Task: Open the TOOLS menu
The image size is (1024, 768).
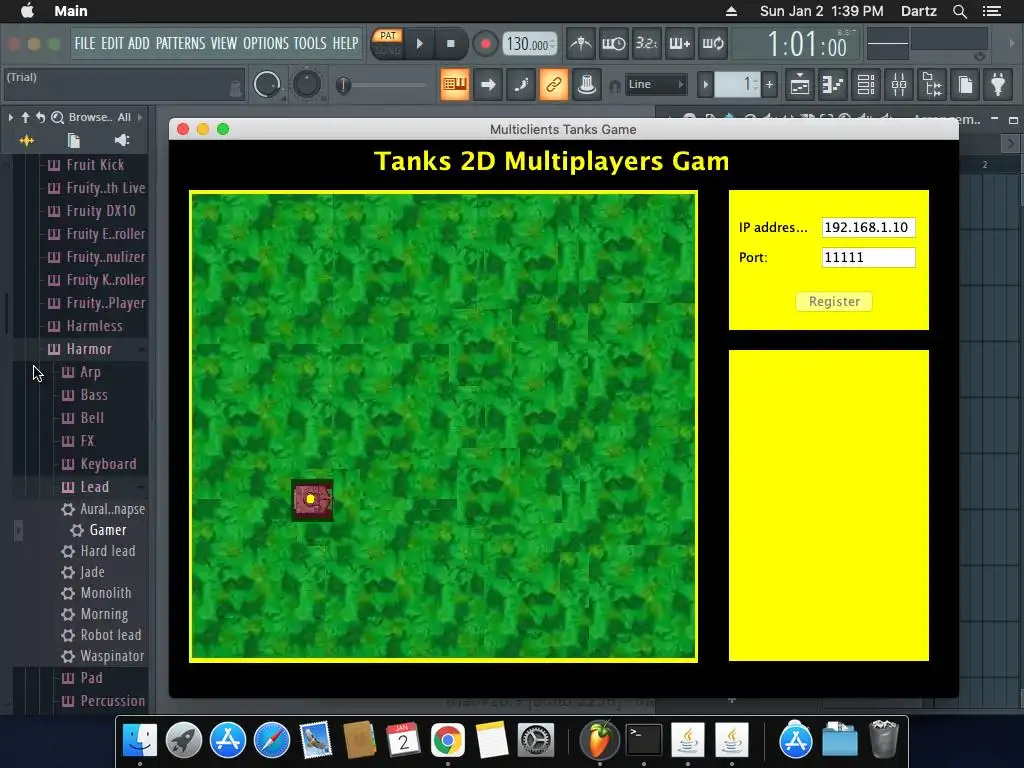Action: (310, 43)
